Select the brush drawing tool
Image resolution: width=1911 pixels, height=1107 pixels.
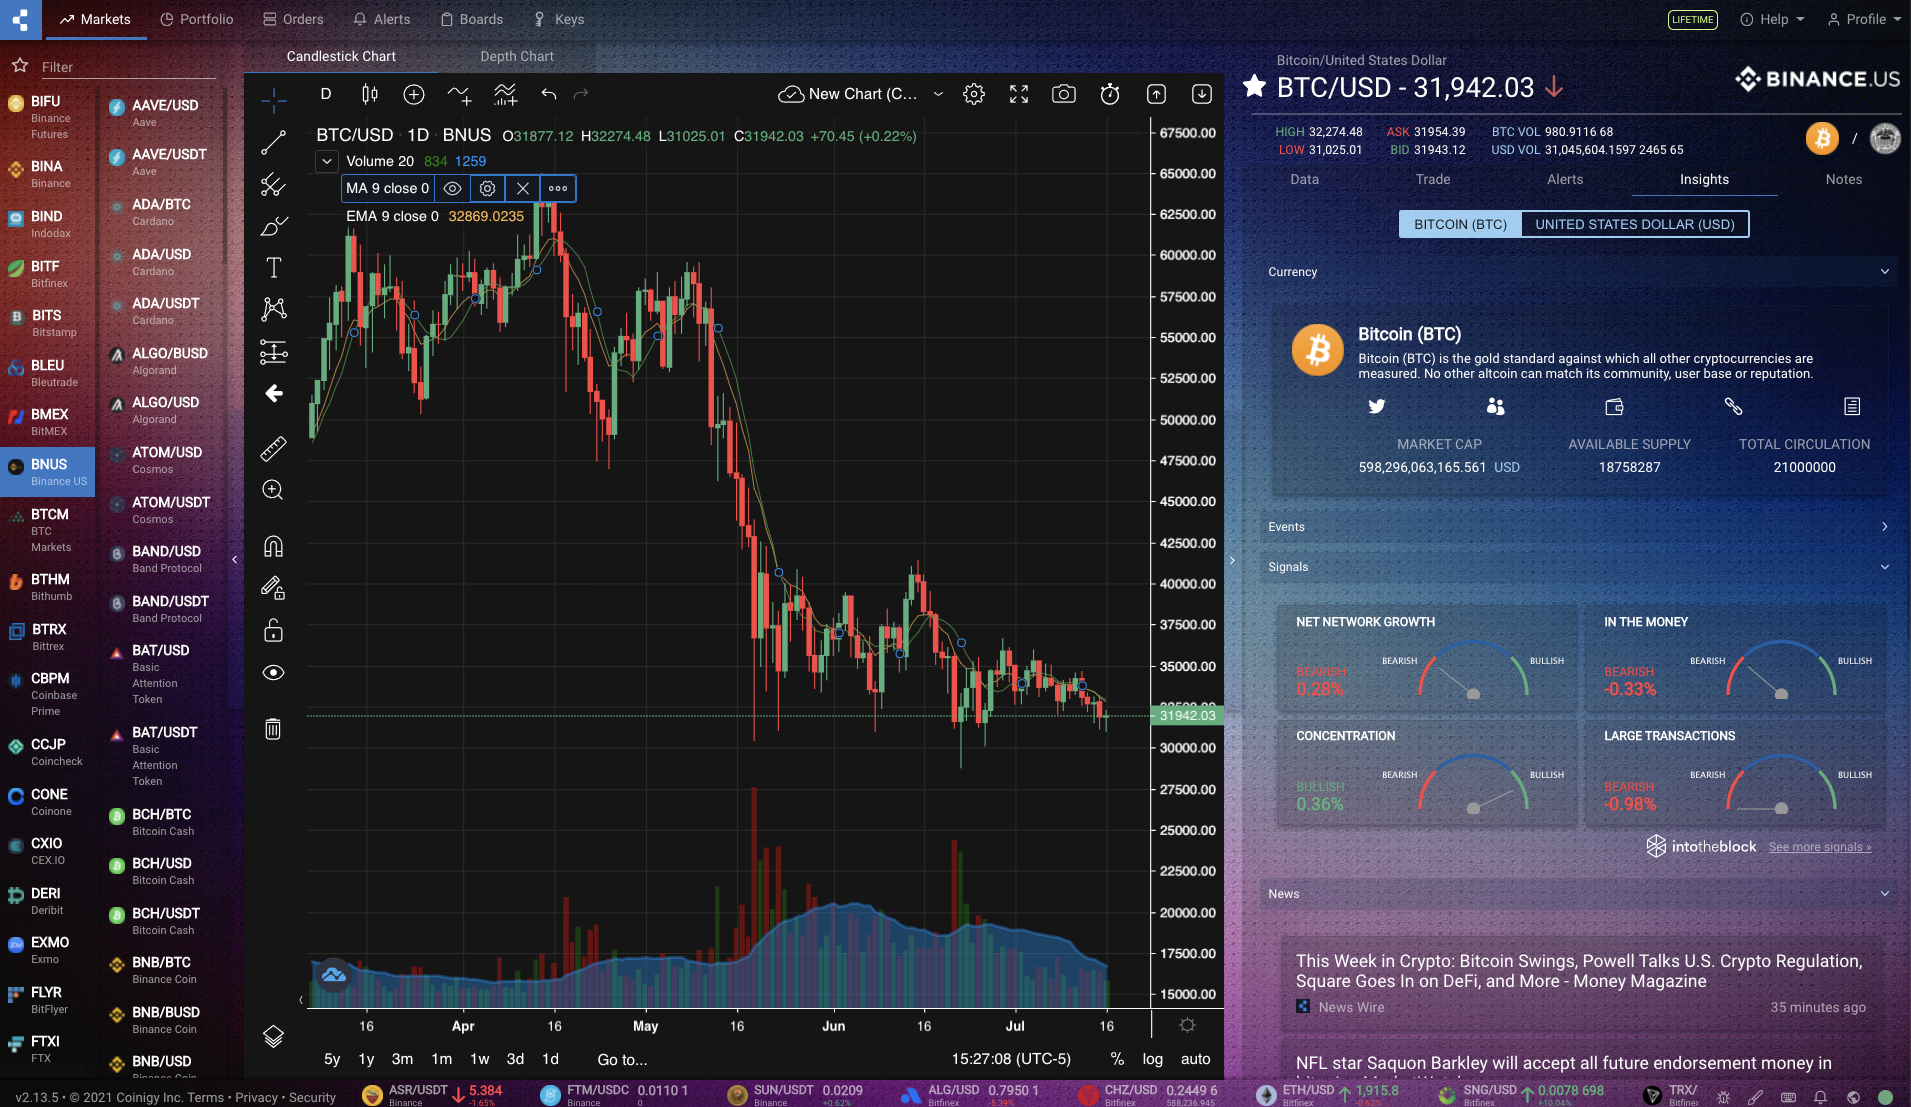pos(273,227)
